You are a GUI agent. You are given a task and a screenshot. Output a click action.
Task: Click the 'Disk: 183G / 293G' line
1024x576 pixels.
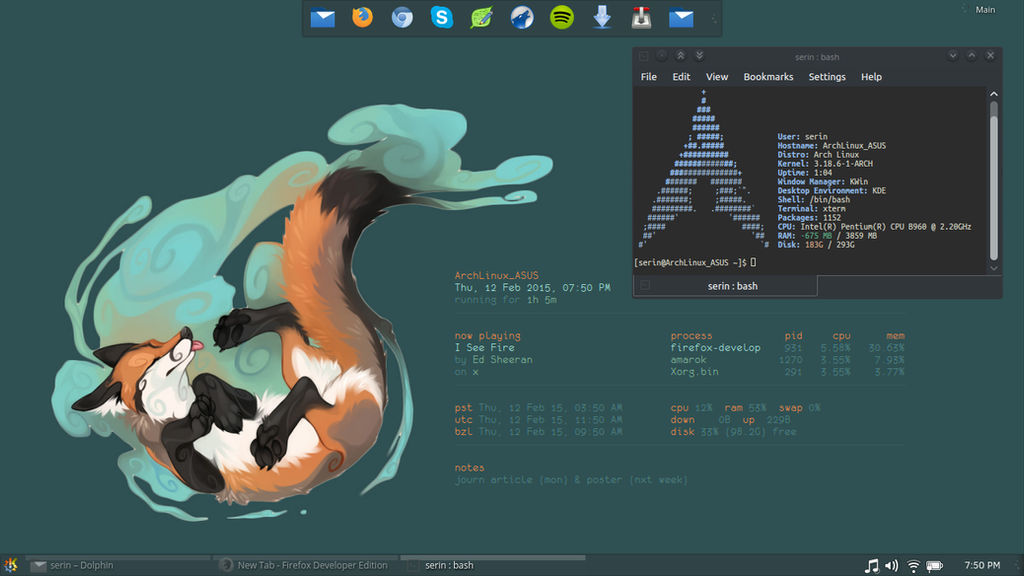(x=816, y=245)
